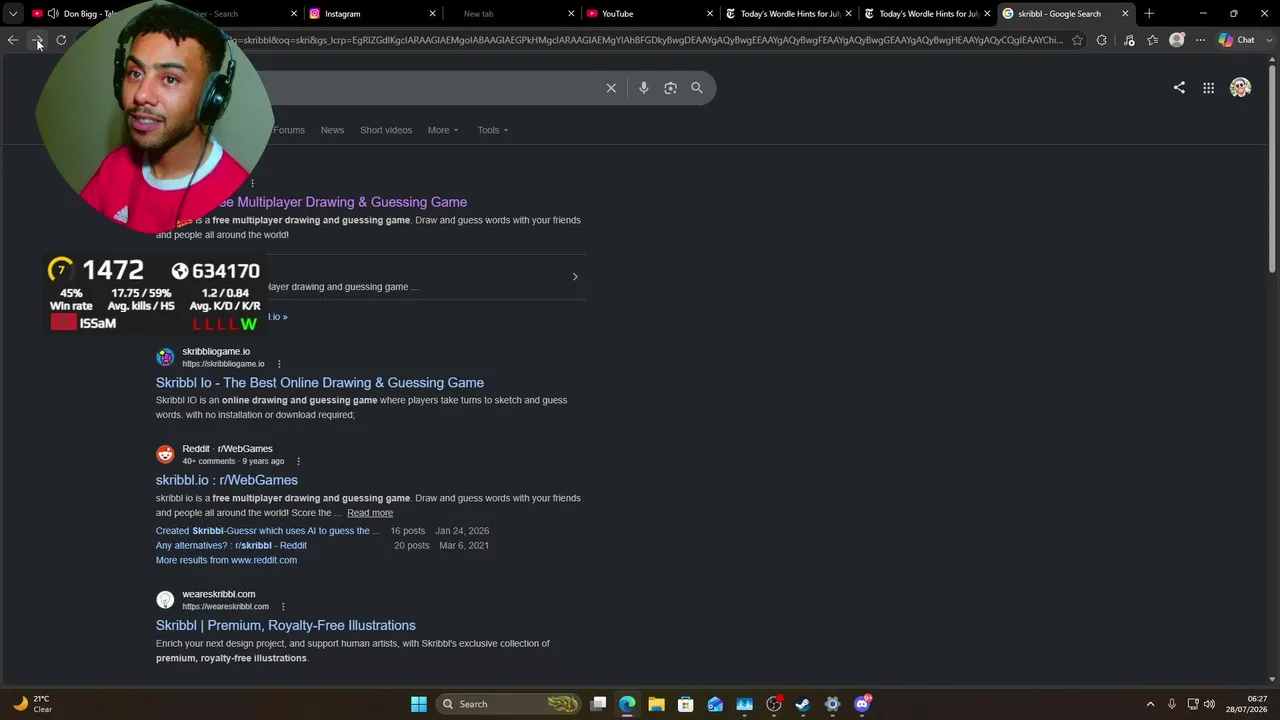
Task: Open the Tools dropdown
Action: (x=493, y=130)
